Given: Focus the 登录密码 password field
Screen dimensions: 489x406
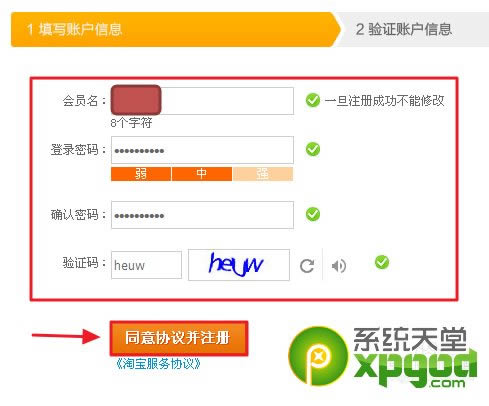Looking at the screenshot, I should 202,150.
